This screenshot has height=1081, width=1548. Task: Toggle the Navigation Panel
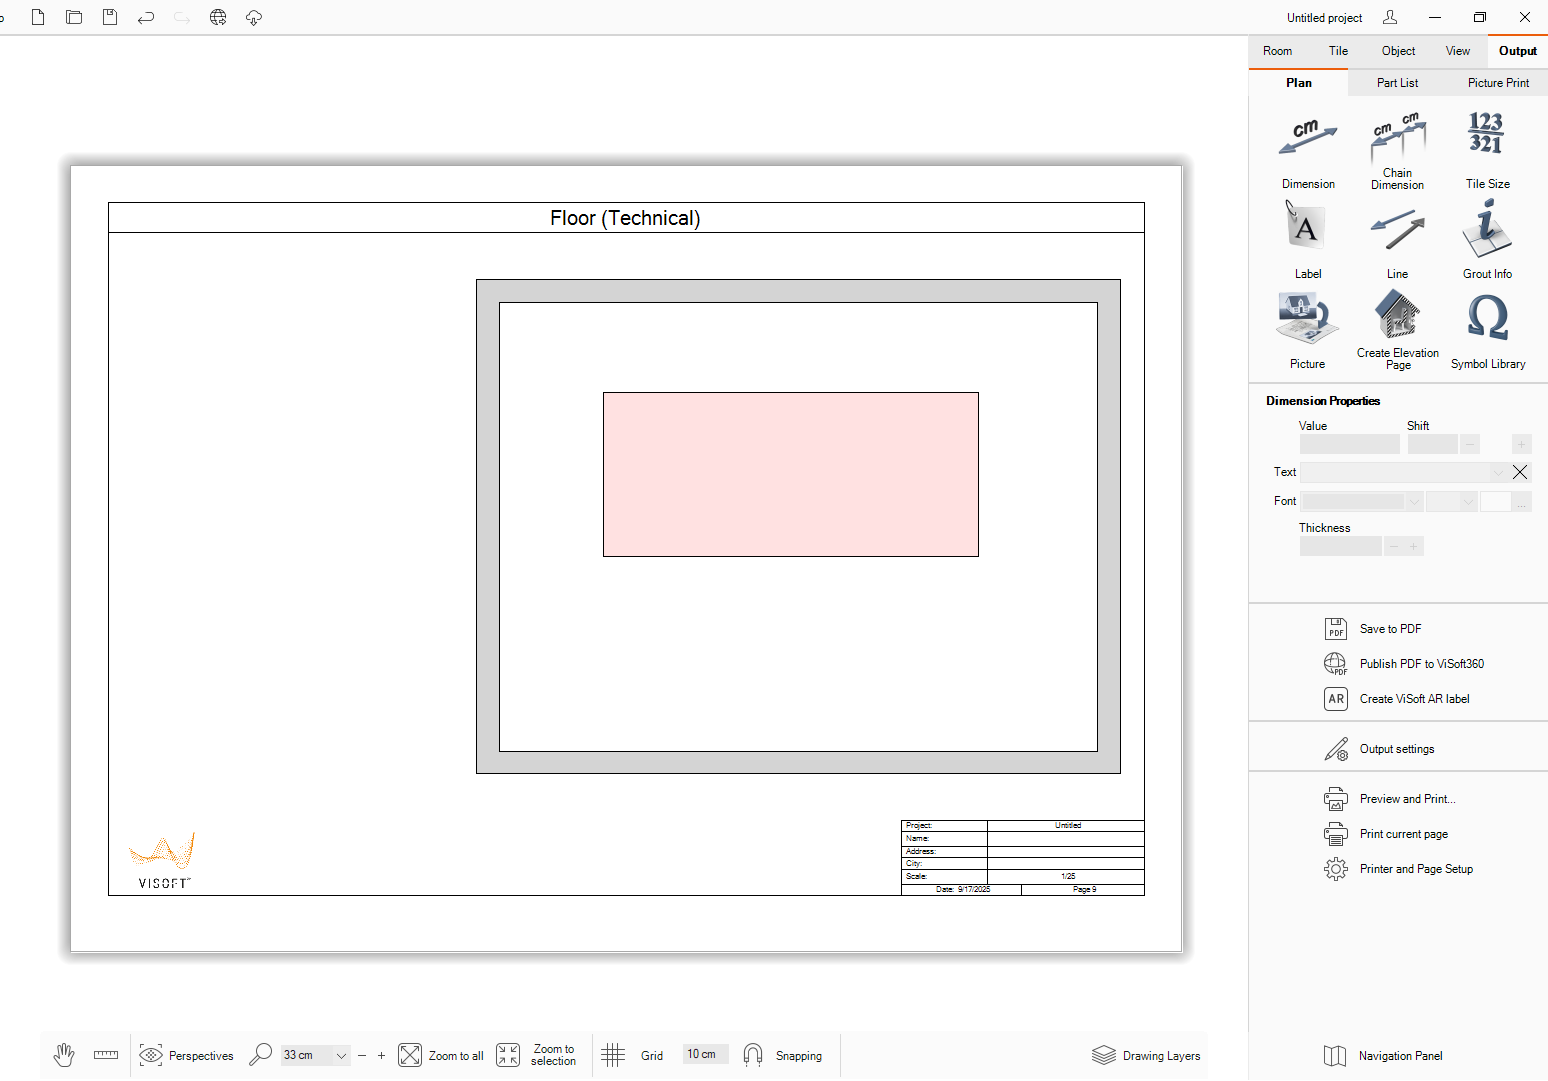tap(1384, 1055)
